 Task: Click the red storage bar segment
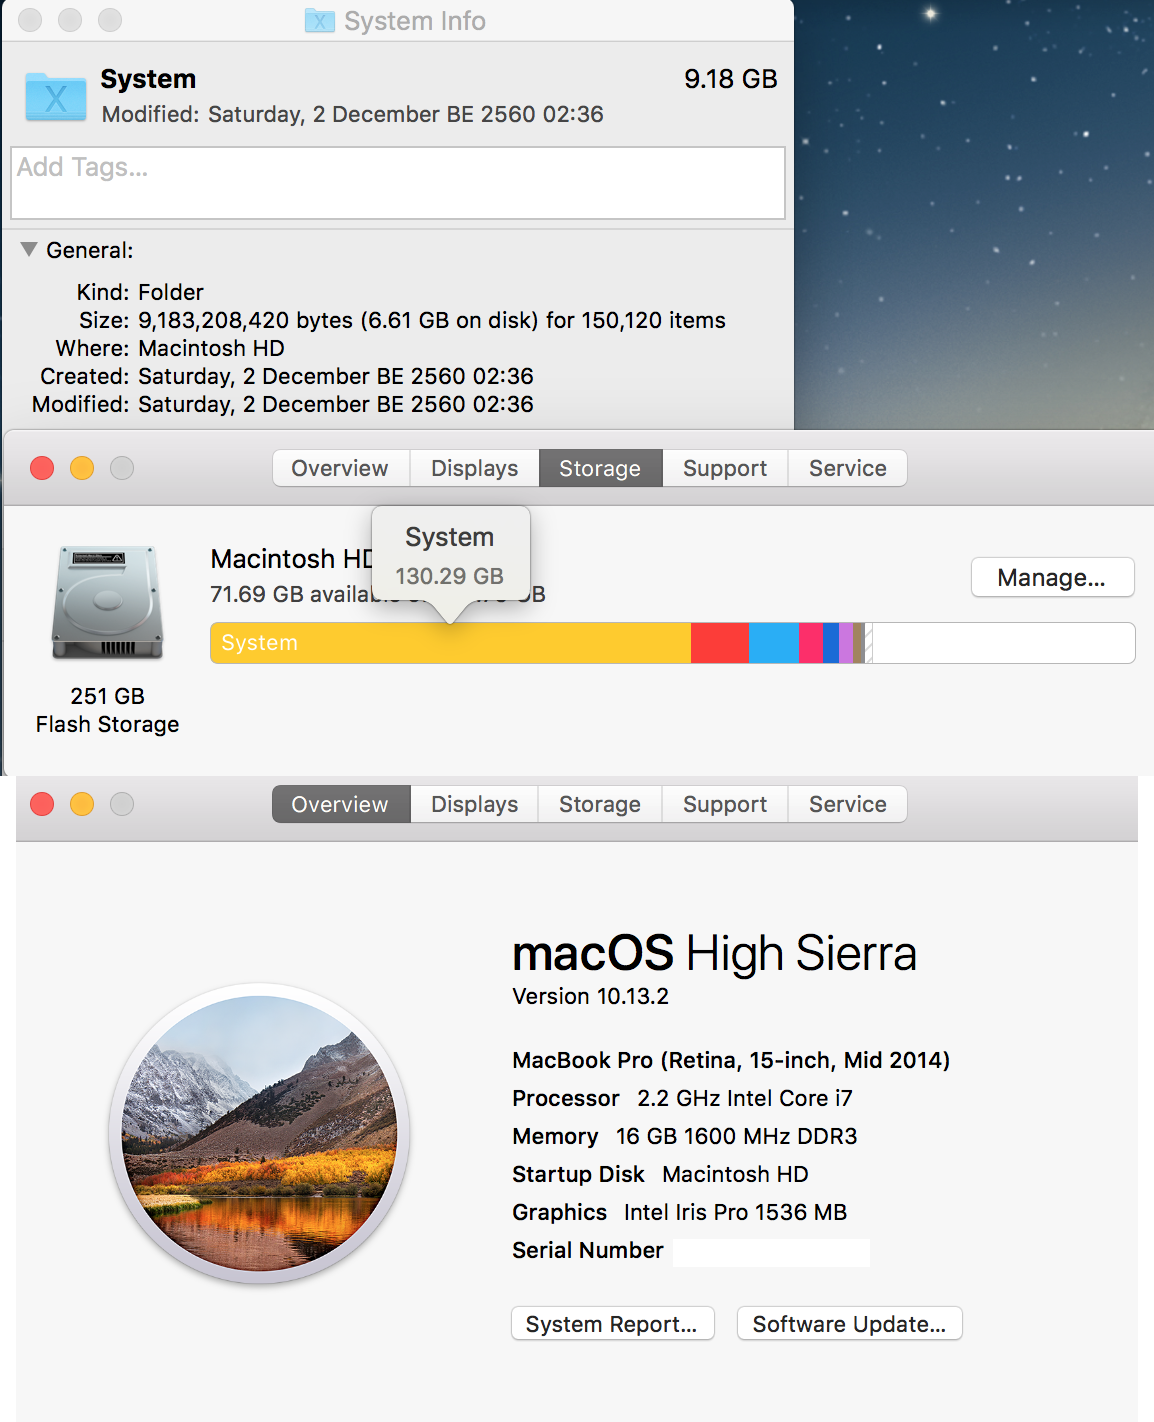pyautogui.click(x=720, y=643)
